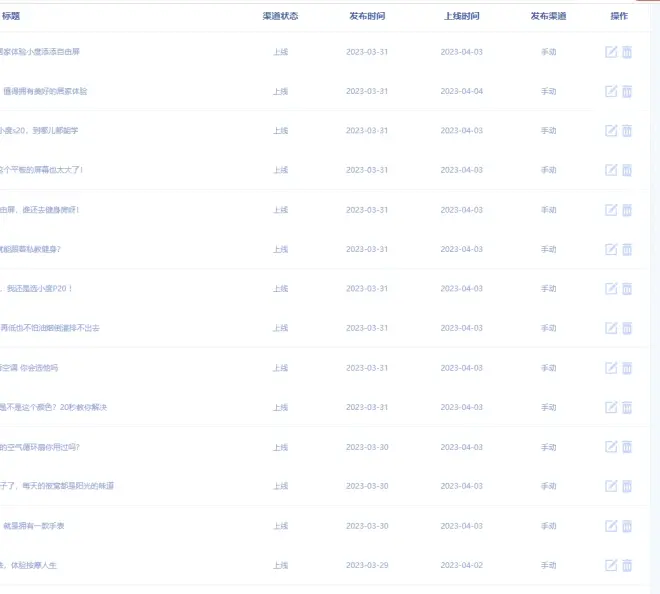Viewport: 660px width, 594px height.
Task: Remove the '体验按摩人生' row with trash icon
Action: point(627,565)
